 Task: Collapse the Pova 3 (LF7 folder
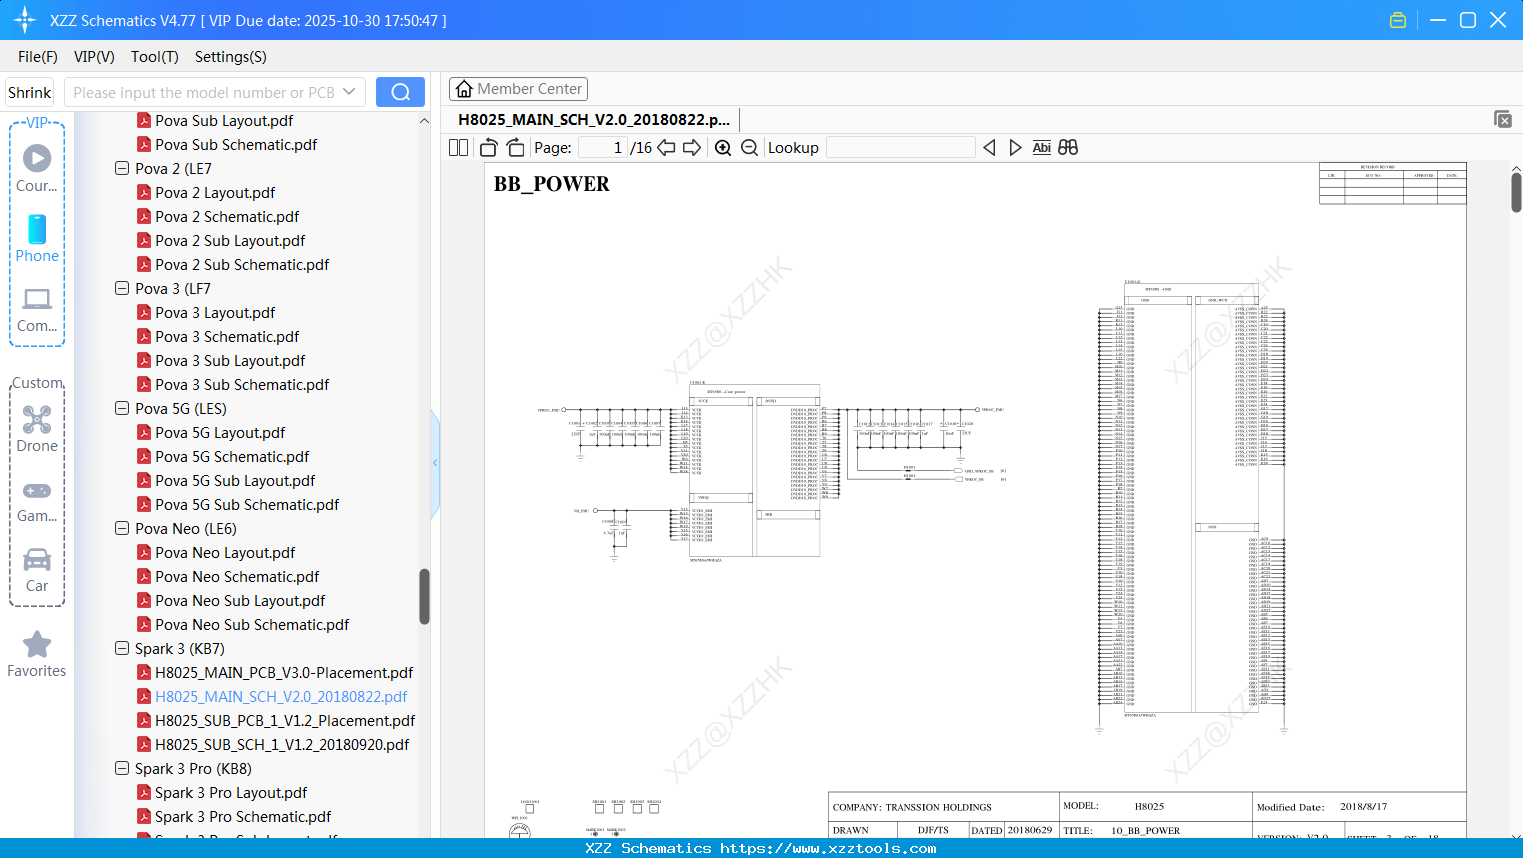[122, 288]
